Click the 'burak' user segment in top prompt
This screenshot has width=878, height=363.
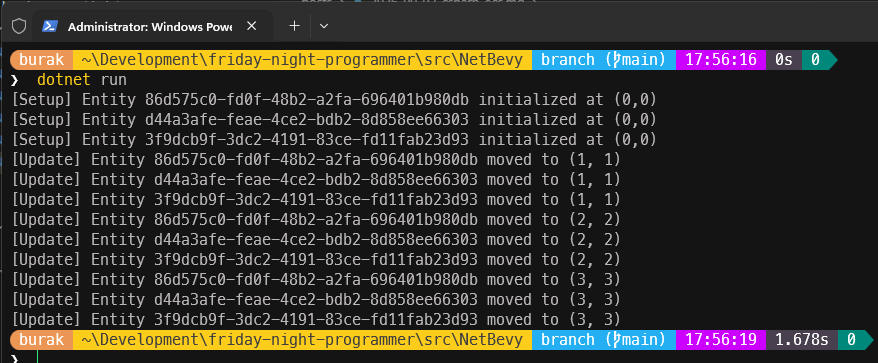coord(41,59)
